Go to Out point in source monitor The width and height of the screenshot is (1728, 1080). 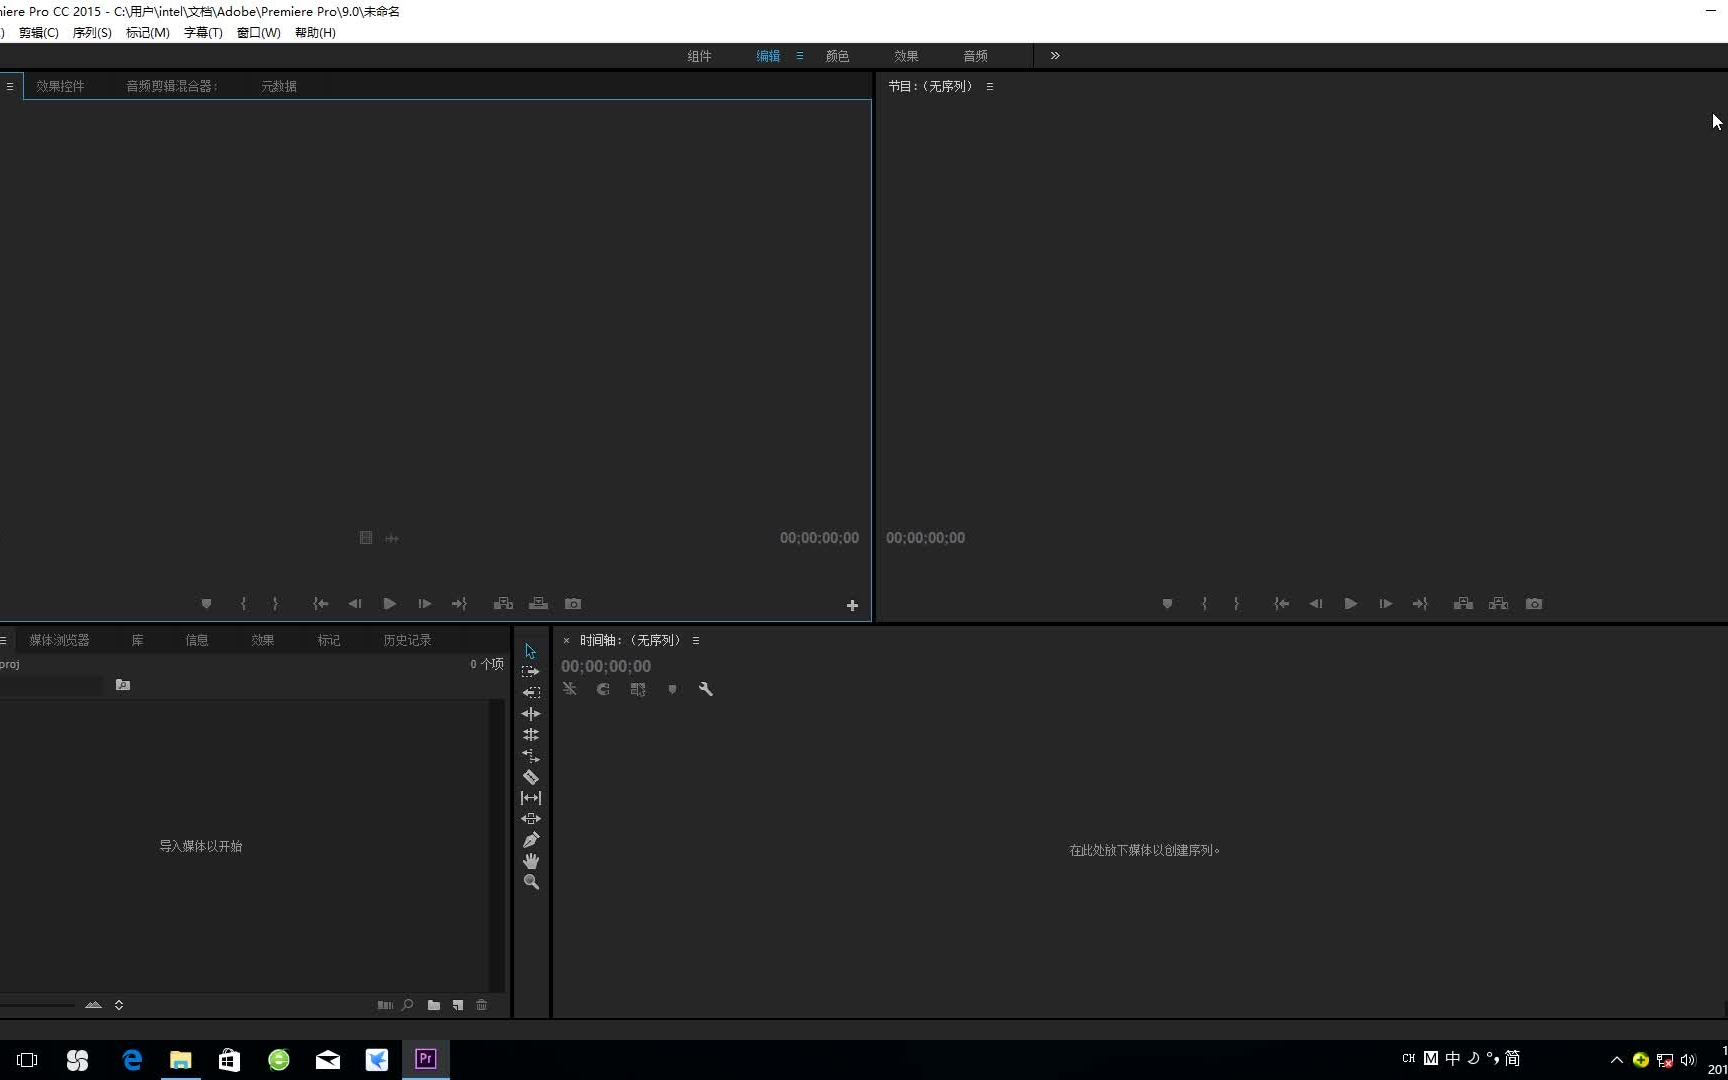click(459, 604)
